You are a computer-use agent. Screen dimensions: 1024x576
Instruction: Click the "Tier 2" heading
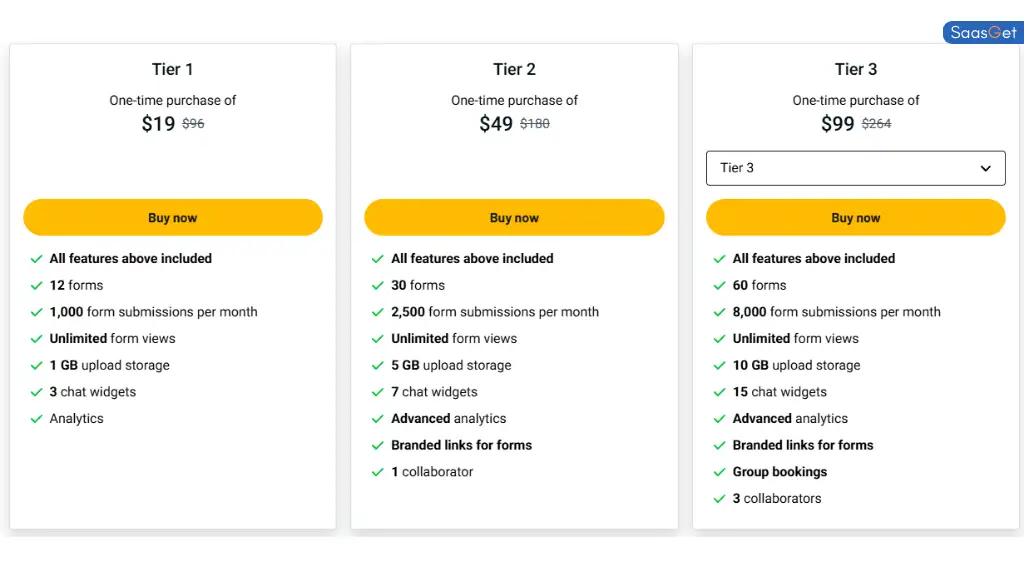click(x=514, y=69)
